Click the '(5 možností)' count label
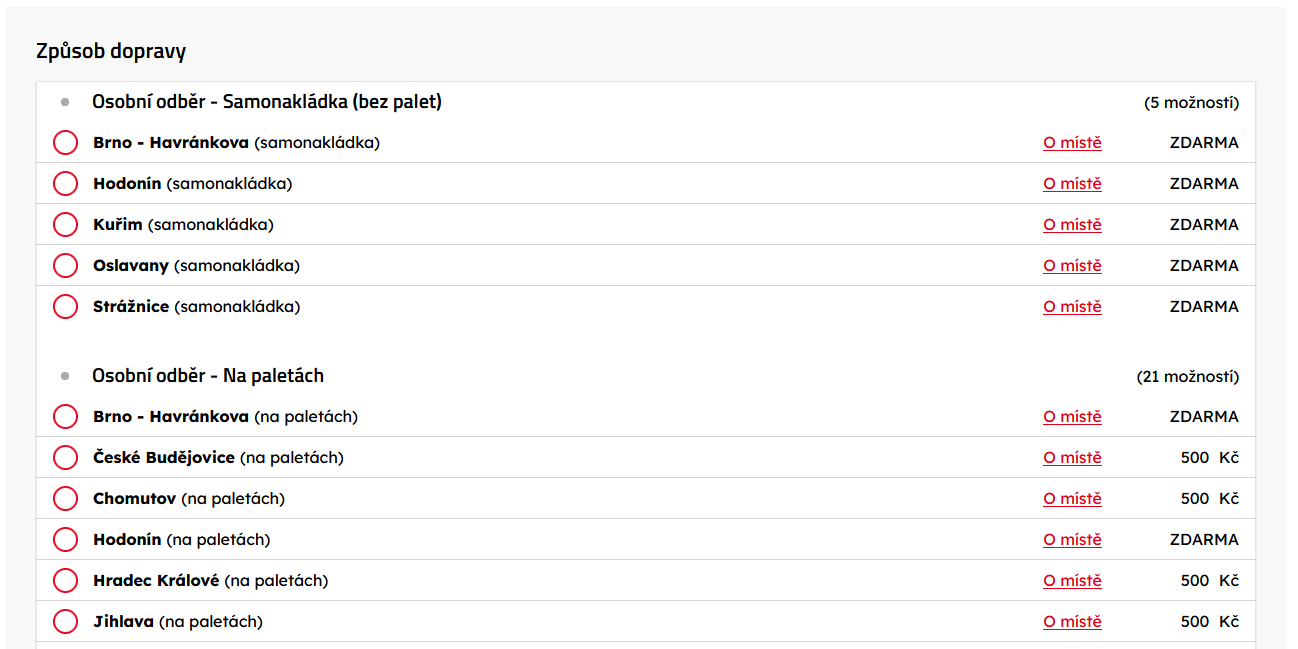 pyautogui.click(x=1191, y=103)
